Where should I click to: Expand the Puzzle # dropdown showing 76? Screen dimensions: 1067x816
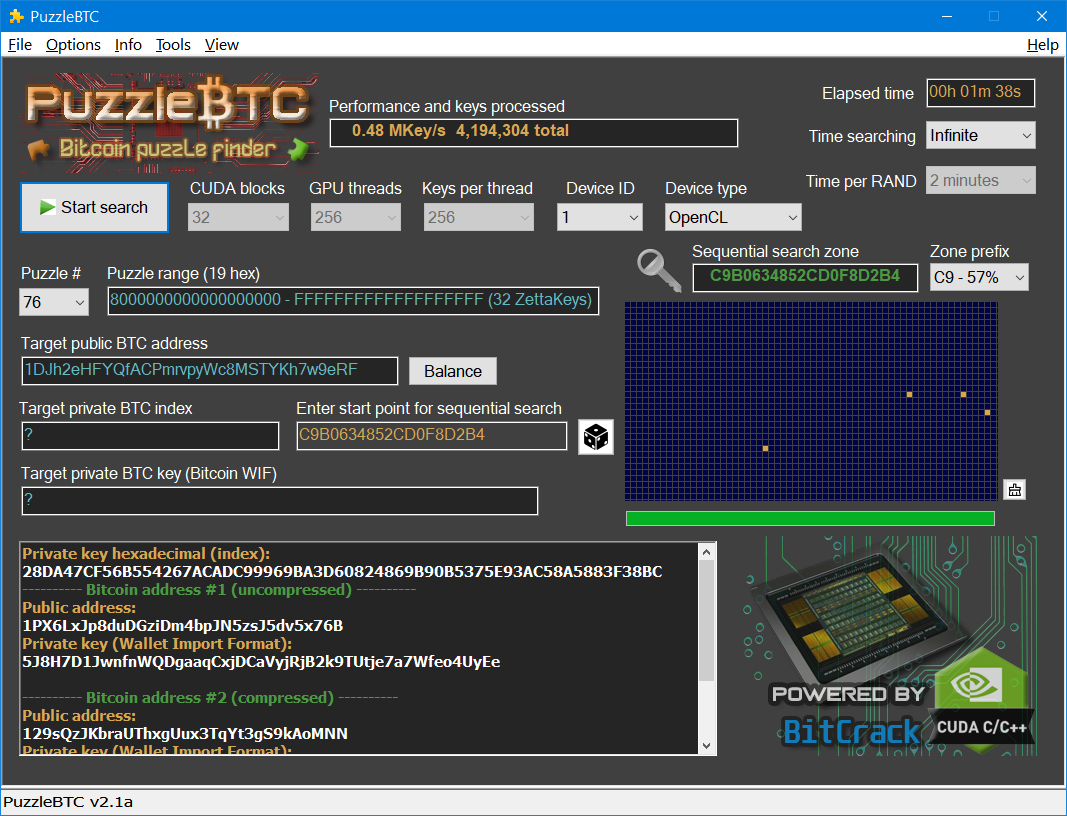[54, 301]
